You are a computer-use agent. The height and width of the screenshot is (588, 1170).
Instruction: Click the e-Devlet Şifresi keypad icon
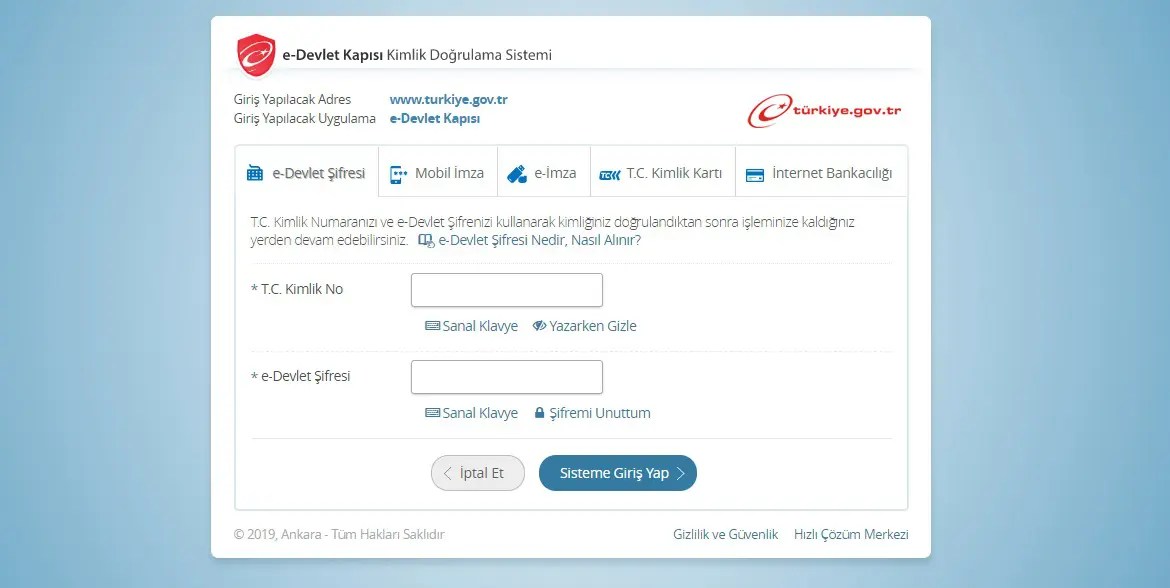(x=255, y=173)
